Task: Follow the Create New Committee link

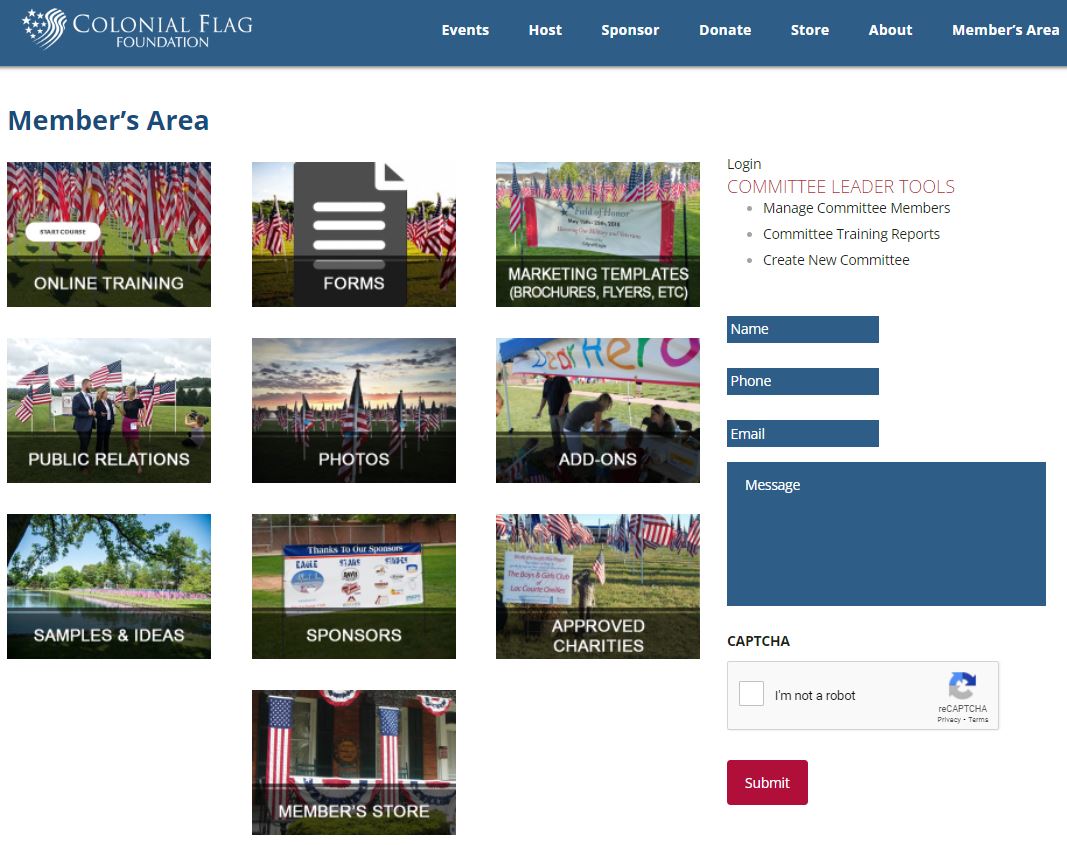Action: click(836, 260)
